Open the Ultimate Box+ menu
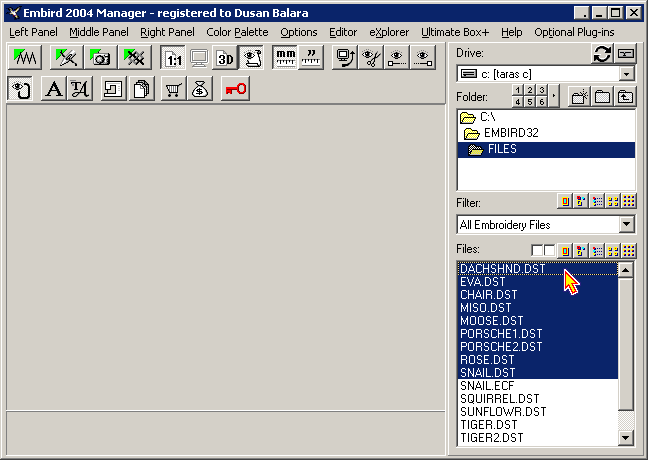The height and width of the screenshot is (460, 648). tap(457, 32)
